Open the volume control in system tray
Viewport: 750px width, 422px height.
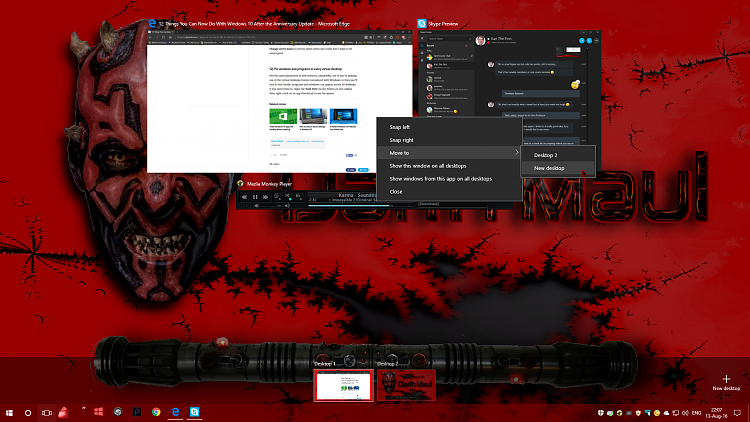[685, 413]
